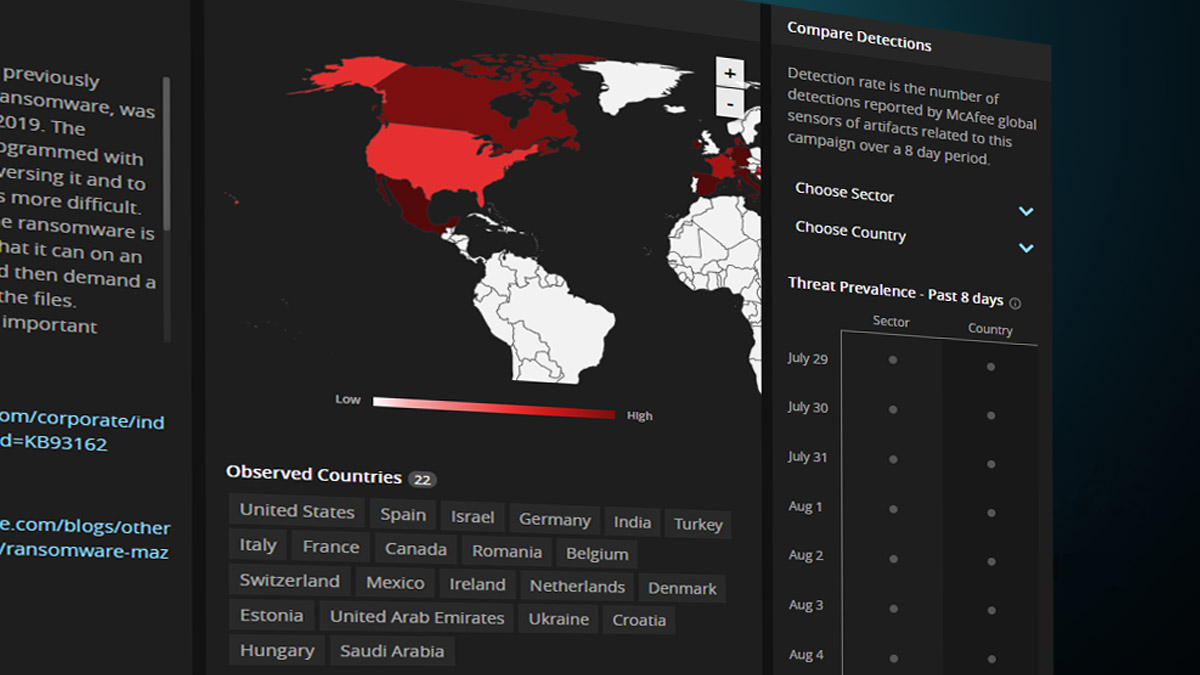Select the Canada country tag
The image size is (1200, 675).
[416, 549]
